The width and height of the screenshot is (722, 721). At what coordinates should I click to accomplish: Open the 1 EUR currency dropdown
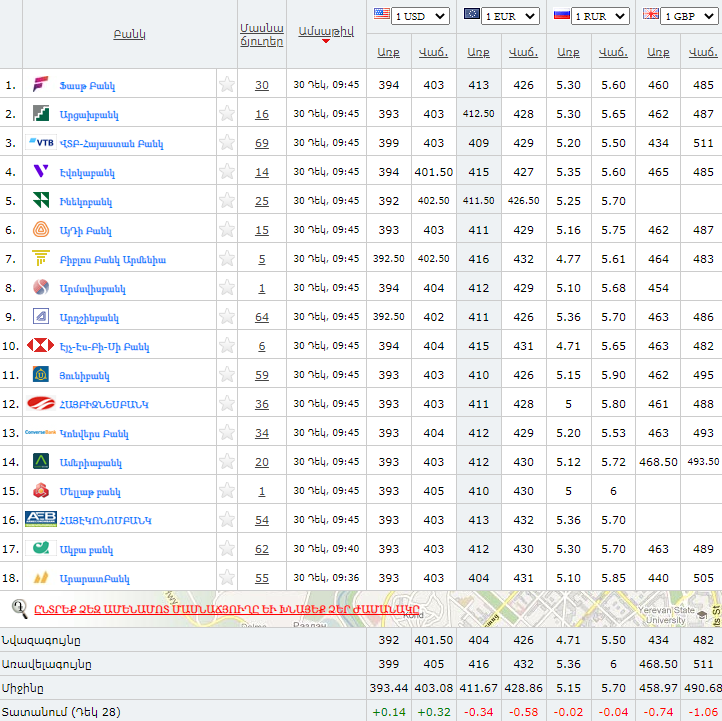510,16
